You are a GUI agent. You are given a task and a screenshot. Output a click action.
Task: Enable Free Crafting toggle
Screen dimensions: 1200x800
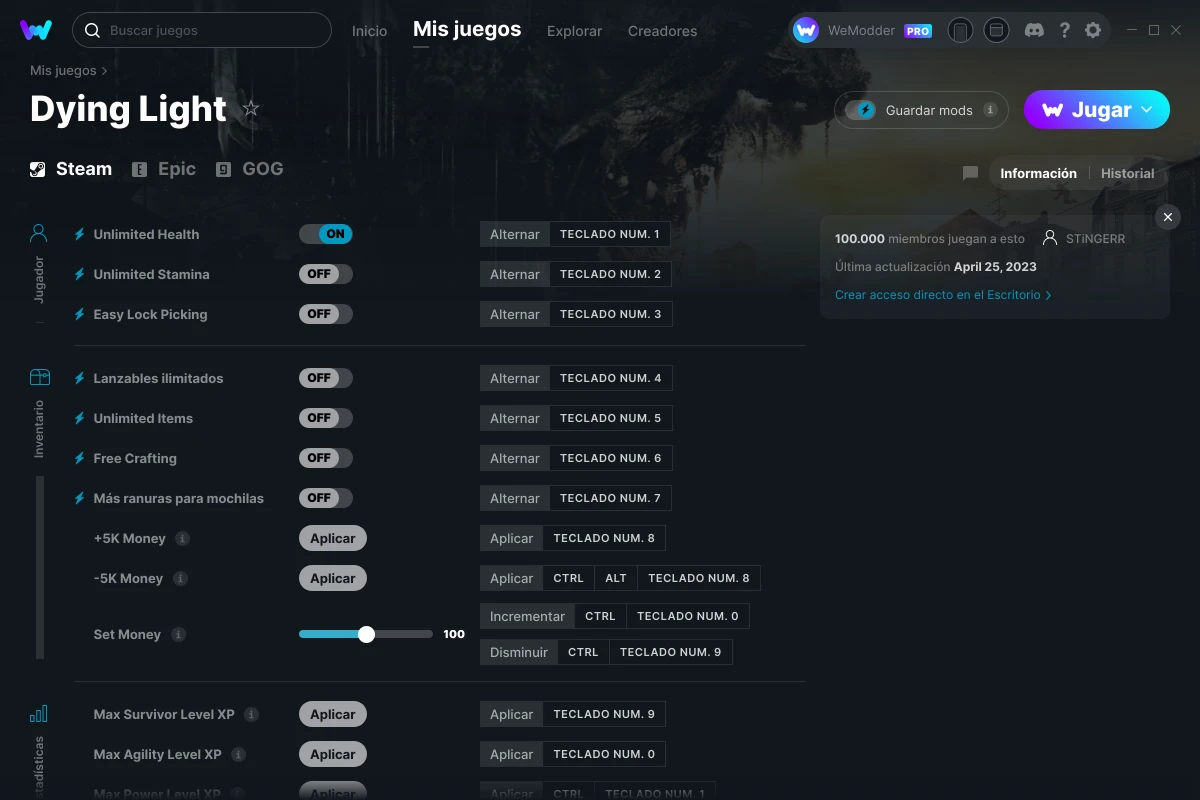click(326, 458)
